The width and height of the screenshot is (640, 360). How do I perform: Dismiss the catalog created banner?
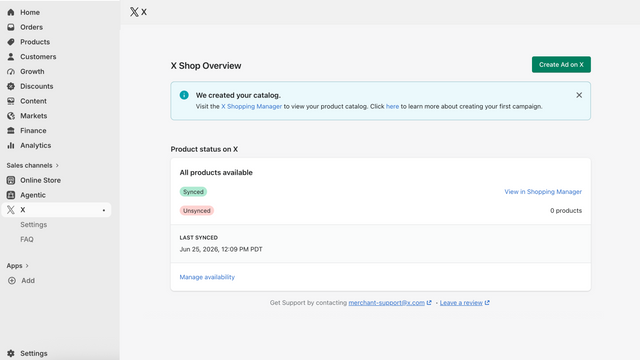point(579,95)
